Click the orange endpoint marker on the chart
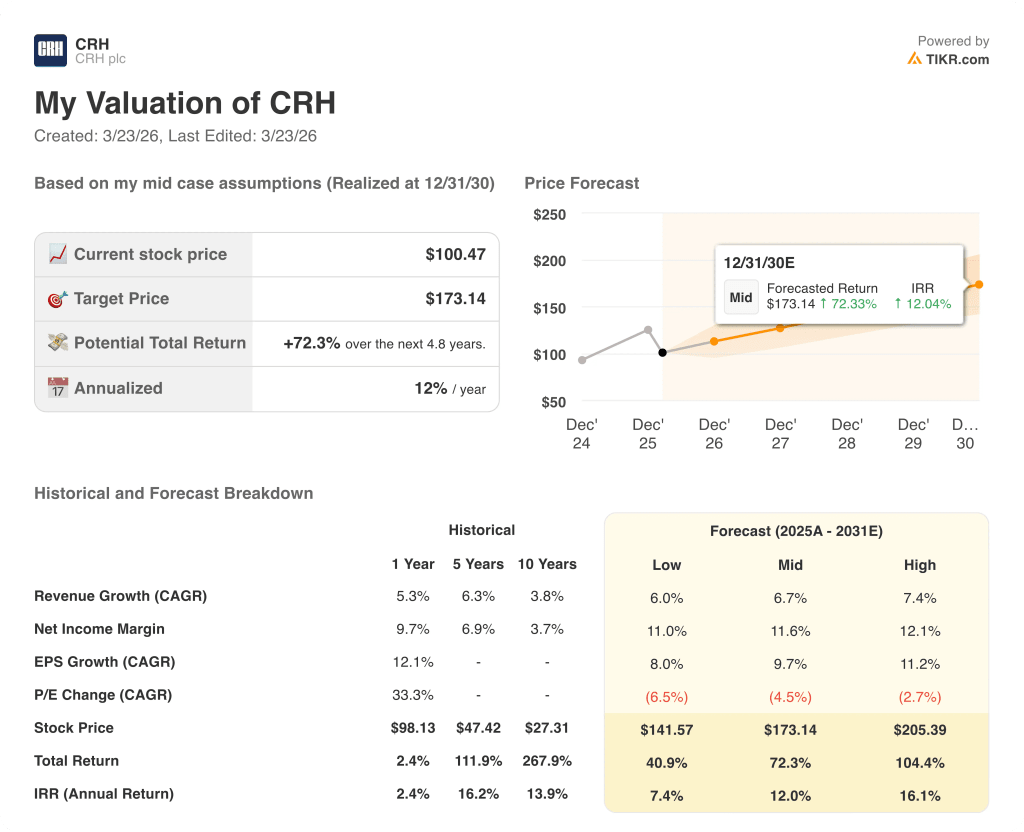The height and width of the screenshot is (832, 1024). click(x=977, y=285)
